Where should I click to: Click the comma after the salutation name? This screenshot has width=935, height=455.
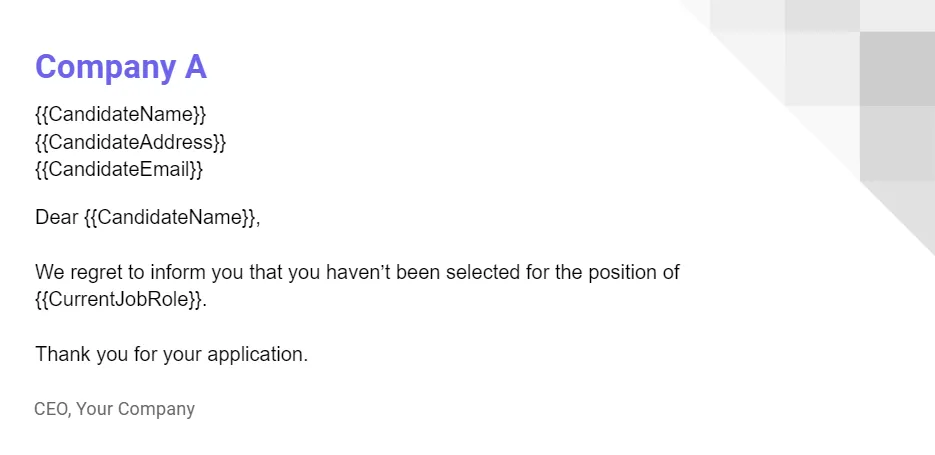258,219
